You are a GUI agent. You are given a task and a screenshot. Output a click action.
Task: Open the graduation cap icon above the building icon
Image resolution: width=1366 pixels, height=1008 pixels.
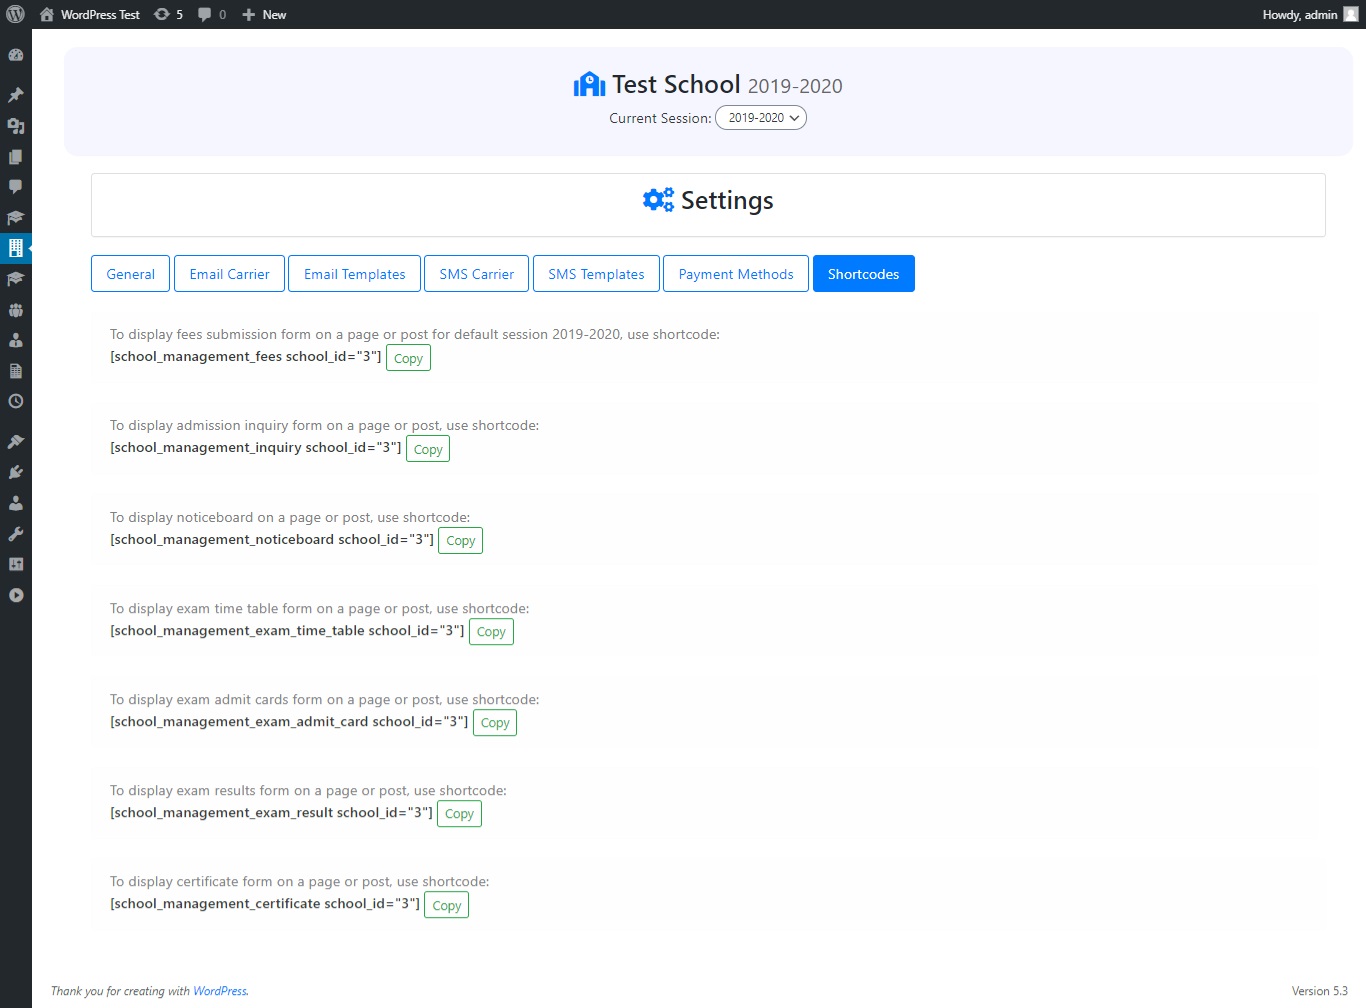[15, 217]
